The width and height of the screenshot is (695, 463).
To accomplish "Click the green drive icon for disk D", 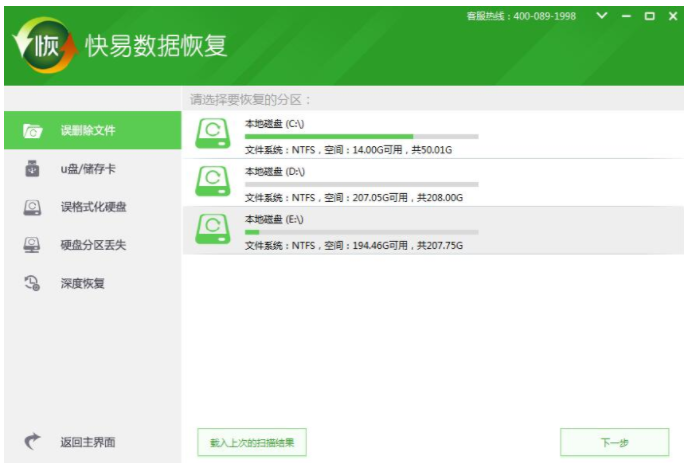I will (212, 183).
